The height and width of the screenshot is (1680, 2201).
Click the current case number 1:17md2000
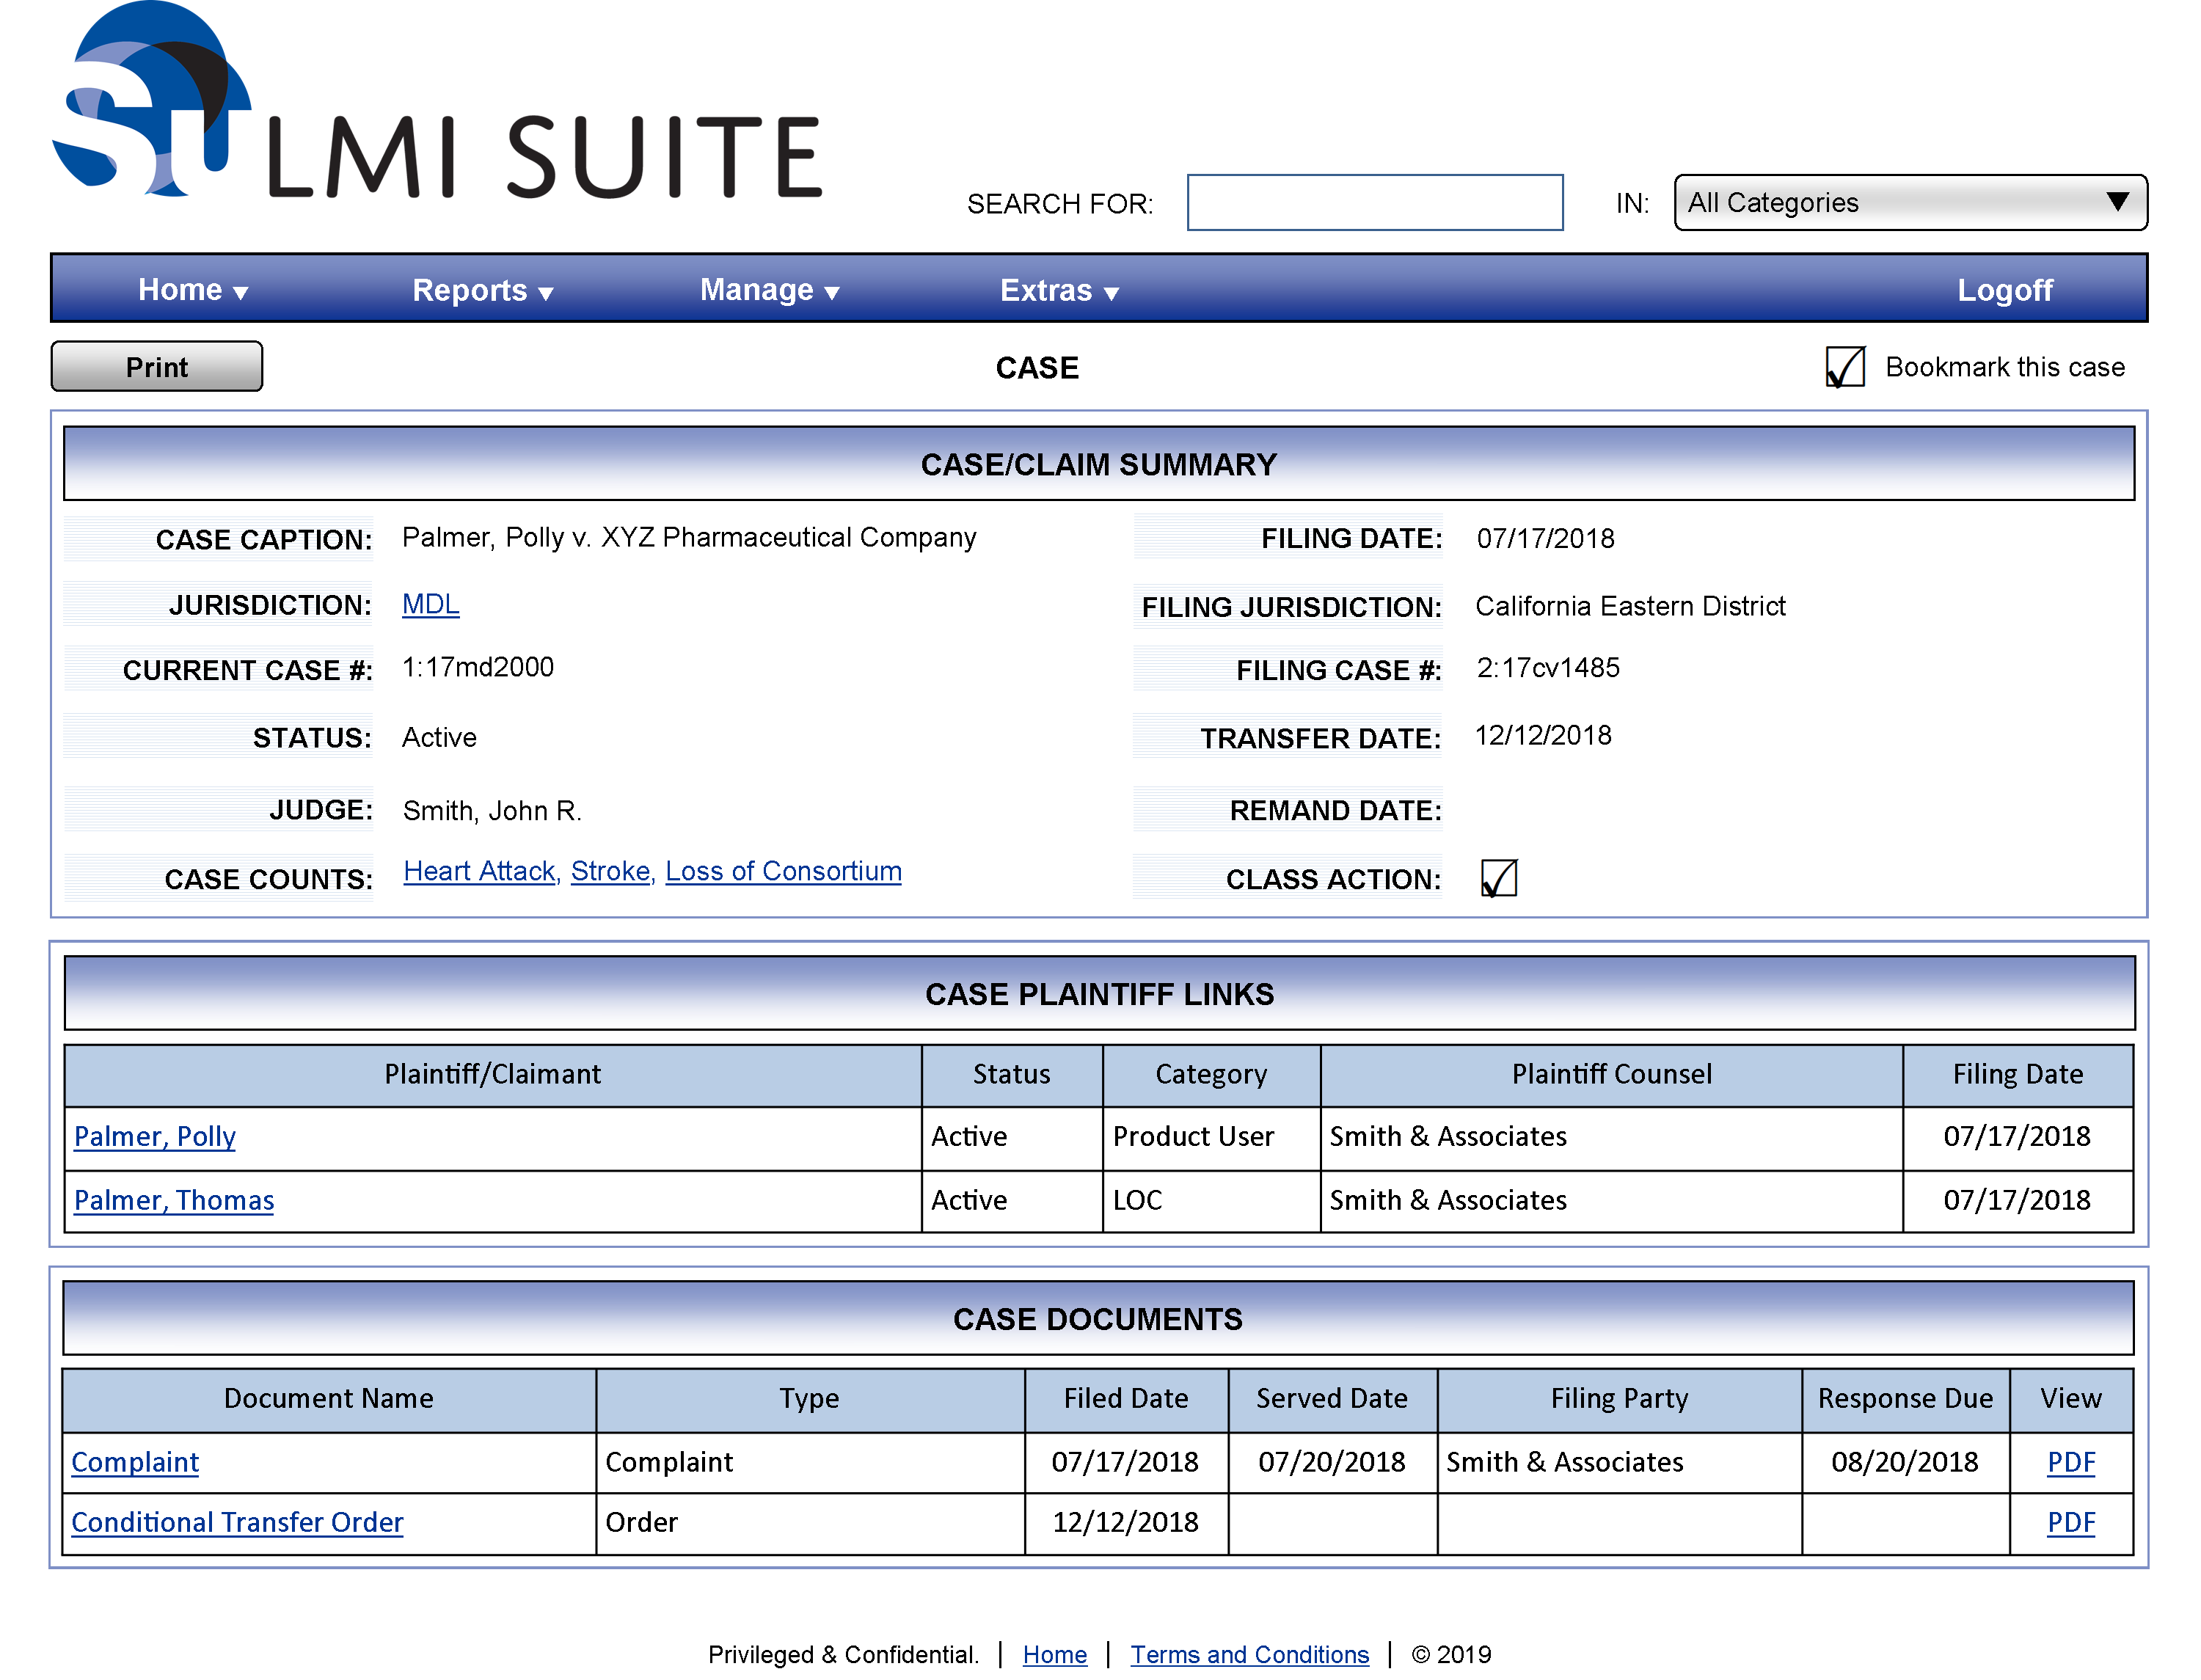pos(478,667)
